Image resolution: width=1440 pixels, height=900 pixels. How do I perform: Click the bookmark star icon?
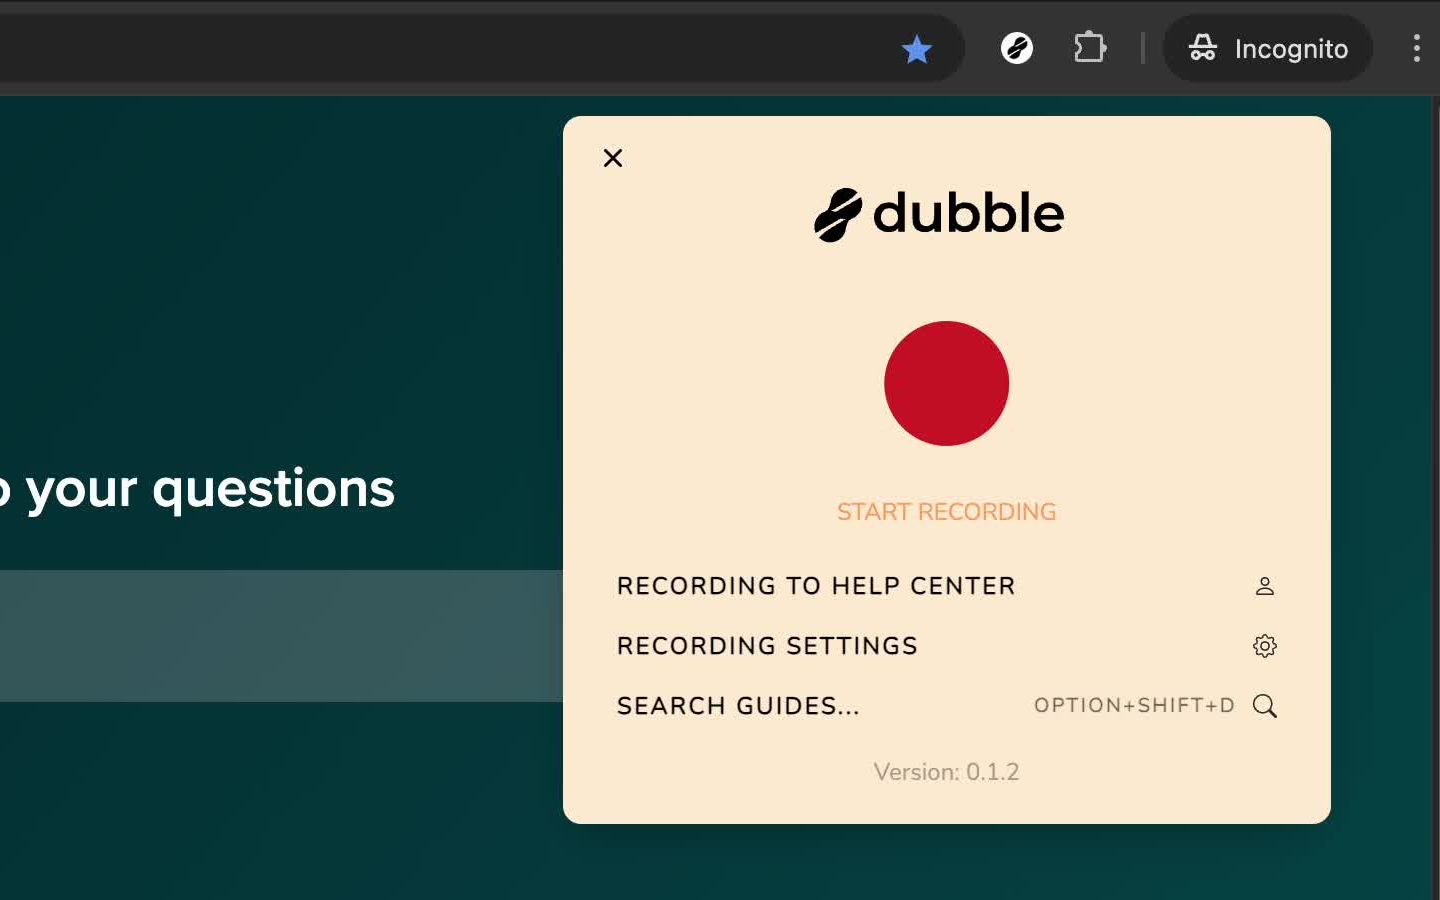916,48
